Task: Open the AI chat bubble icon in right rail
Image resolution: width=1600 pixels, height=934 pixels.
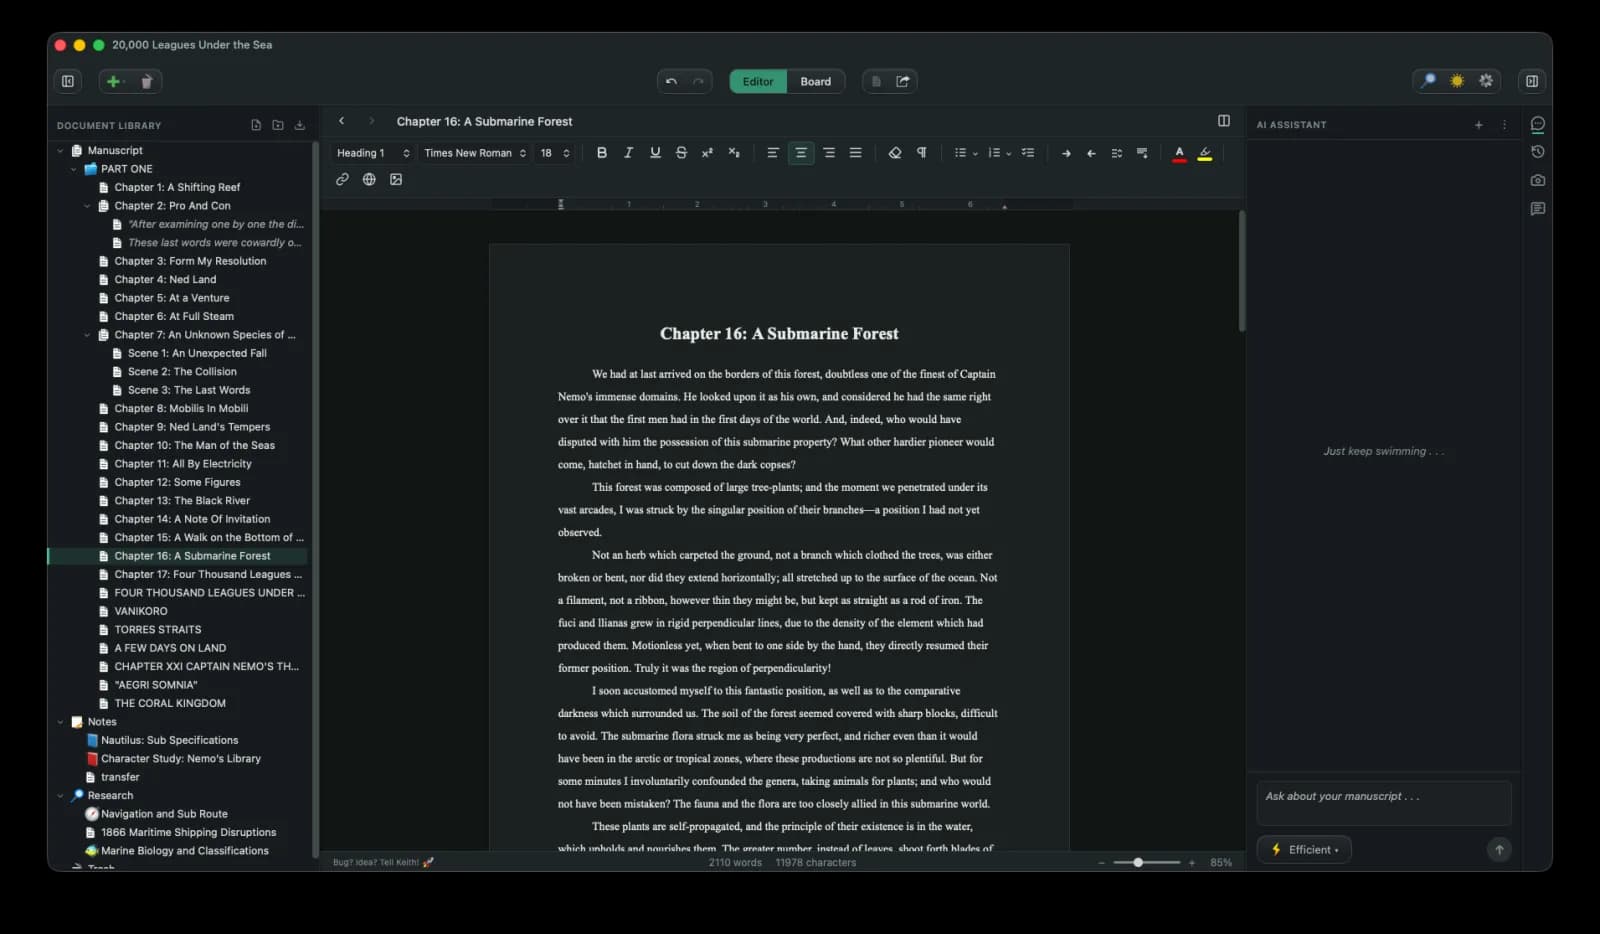Action: tap(1538, 124)
